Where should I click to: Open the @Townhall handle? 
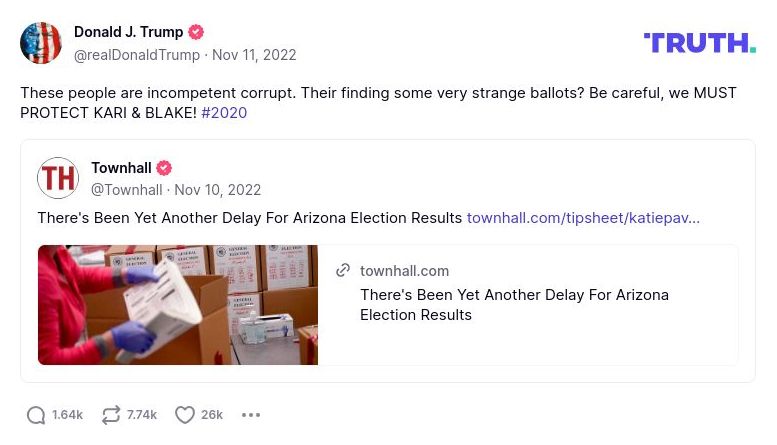click(x=126, y=190)
